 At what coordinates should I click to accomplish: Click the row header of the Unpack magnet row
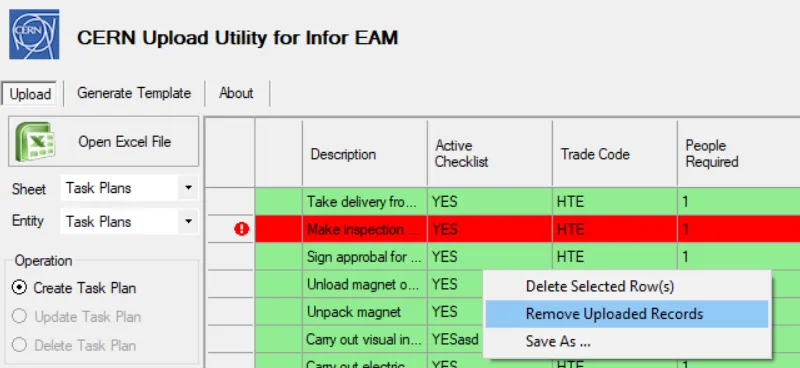pyautogui.click(x=230, y=312)
